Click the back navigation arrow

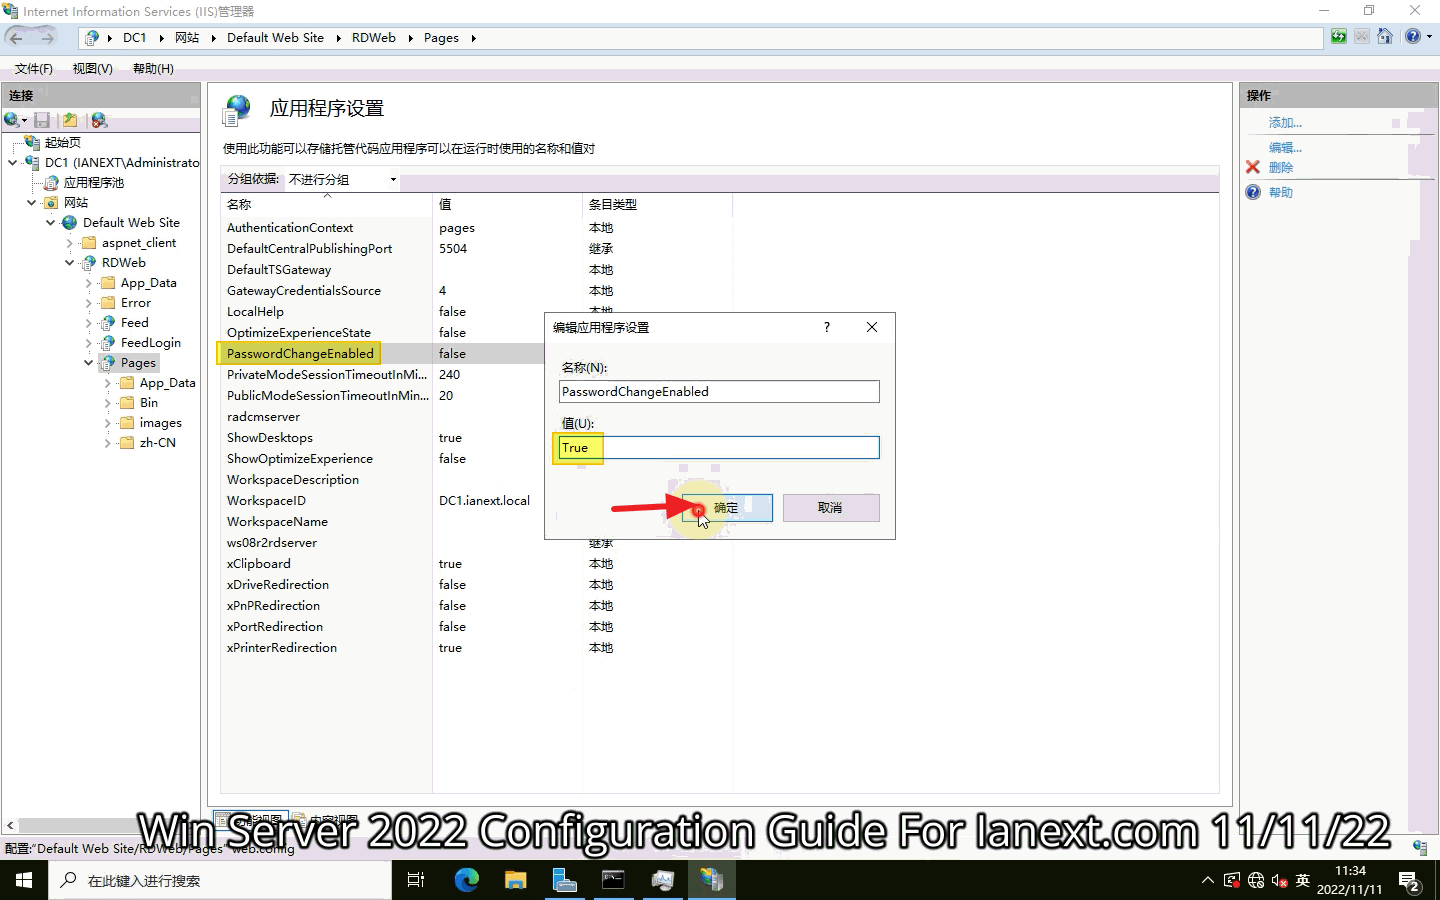point(16,38)
